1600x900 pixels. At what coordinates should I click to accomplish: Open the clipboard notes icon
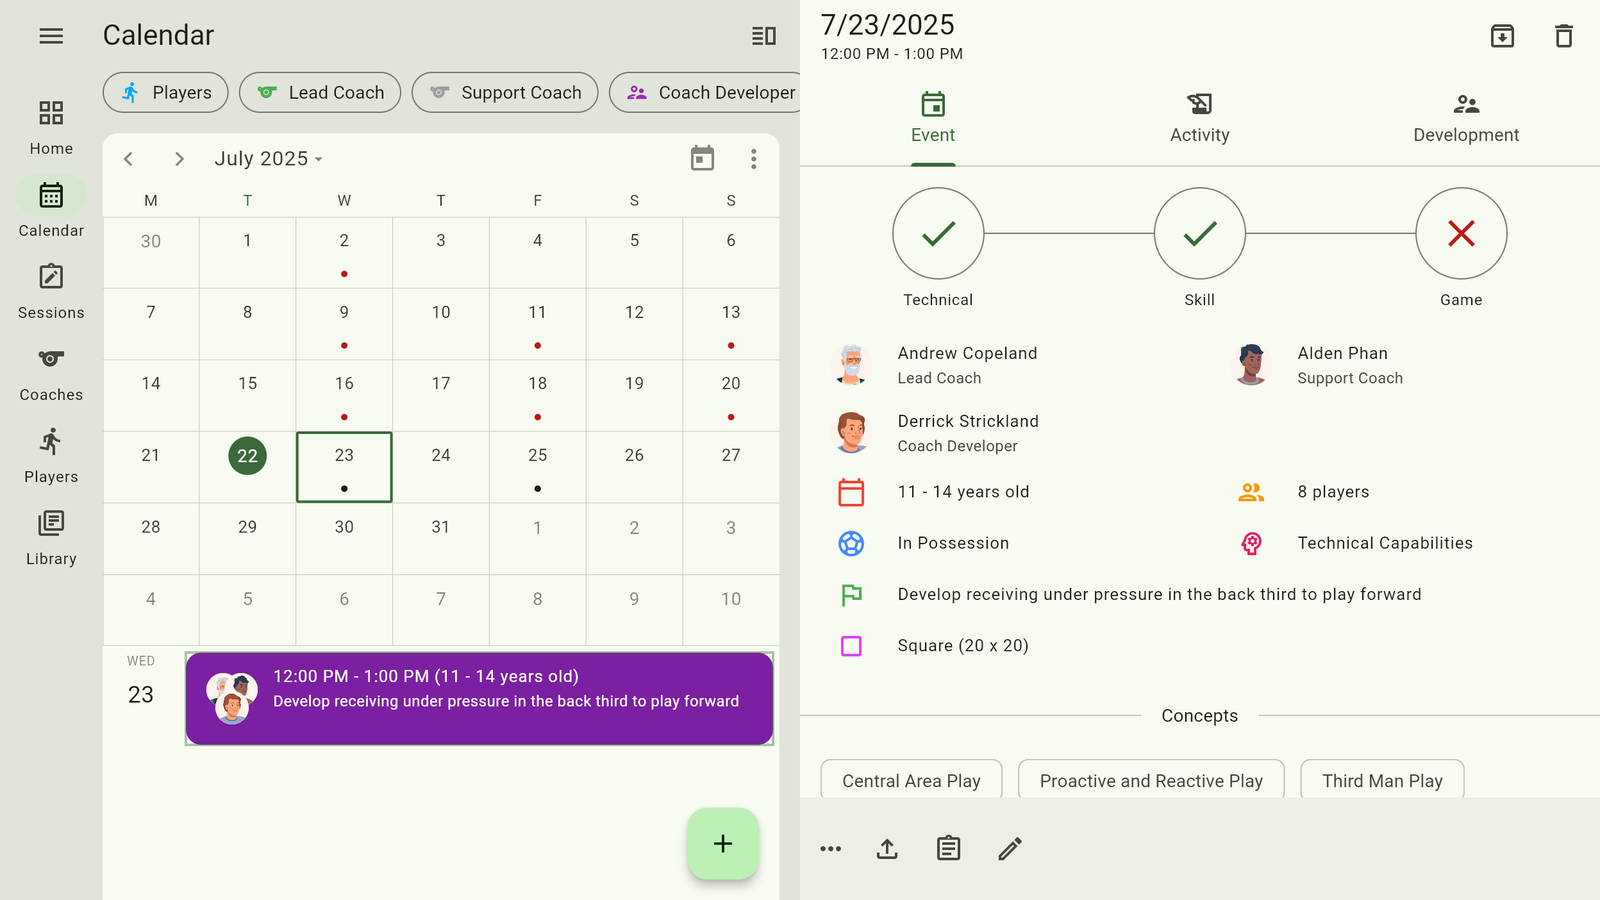[948, 849]
